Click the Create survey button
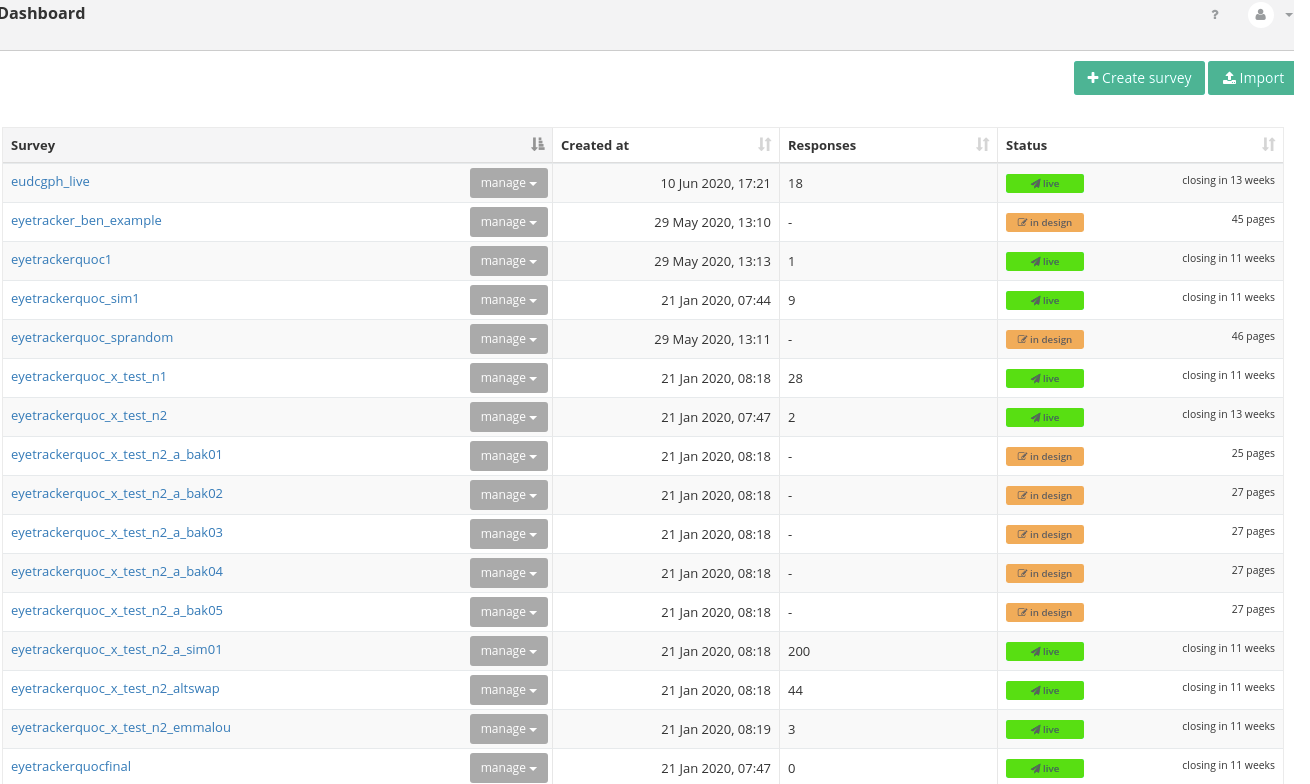This screenshot has width=1310, height=784. tap(1139, 77)
